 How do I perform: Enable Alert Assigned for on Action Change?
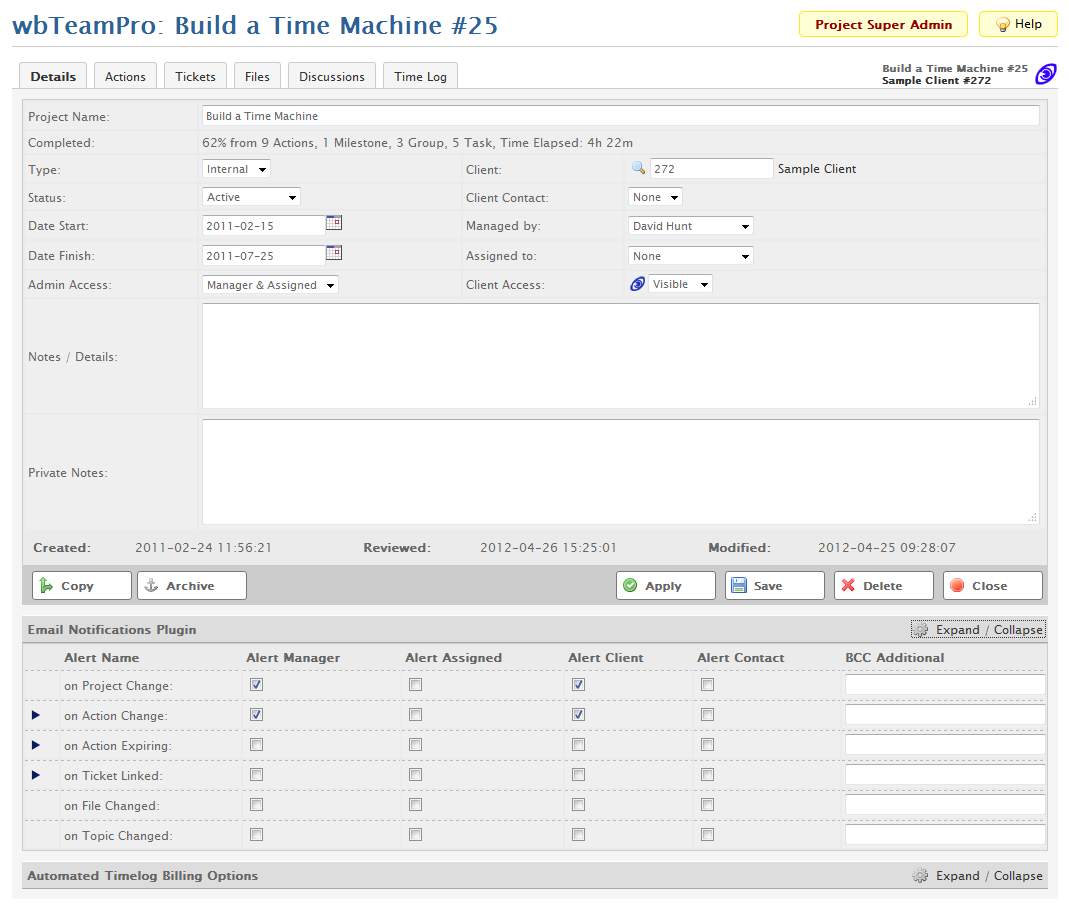tap(415, 715)
